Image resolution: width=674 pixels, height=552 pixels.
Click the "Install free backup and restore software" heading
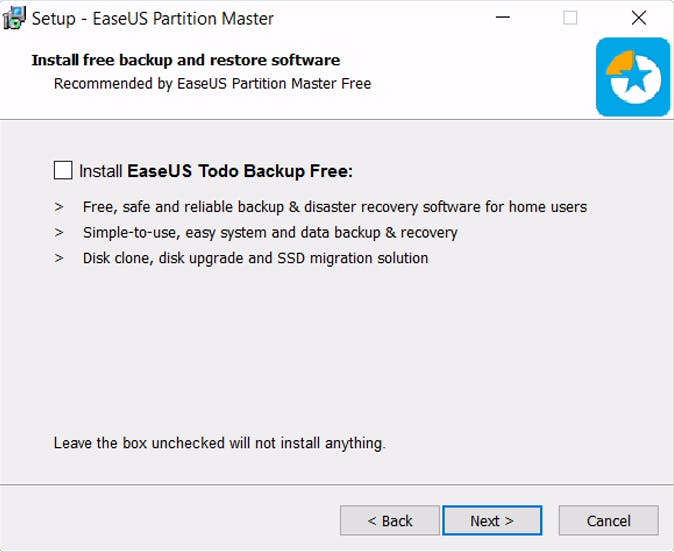pos(186,60)
